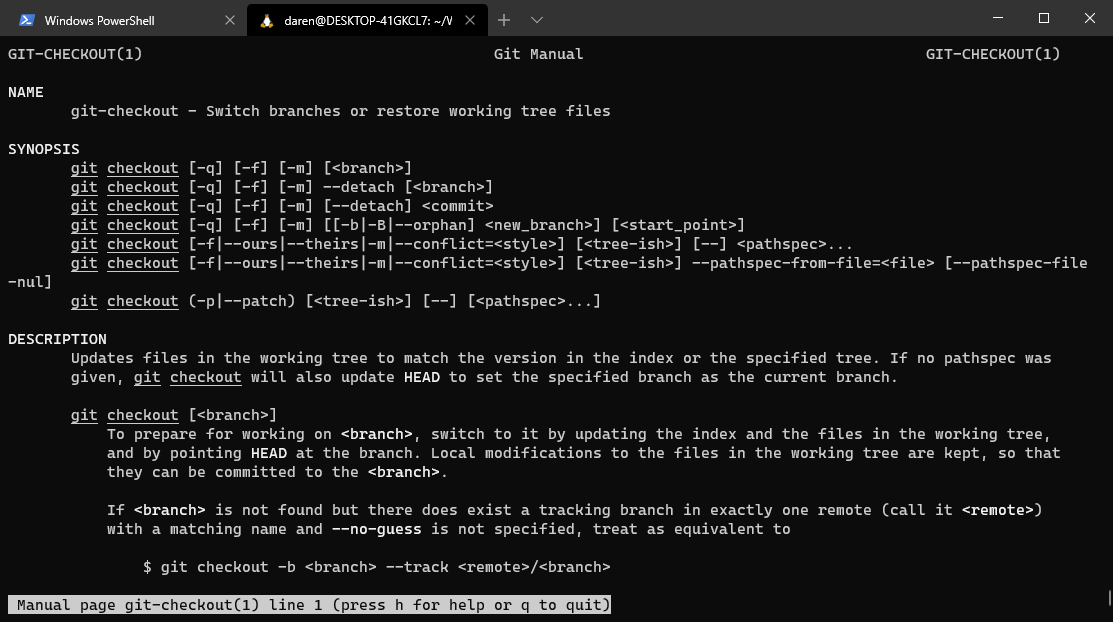Click 'git checkout [<branch>]' subsection heading
Image resolution: width=1113 pixels, height=622 pixels.
coord(174,415)
